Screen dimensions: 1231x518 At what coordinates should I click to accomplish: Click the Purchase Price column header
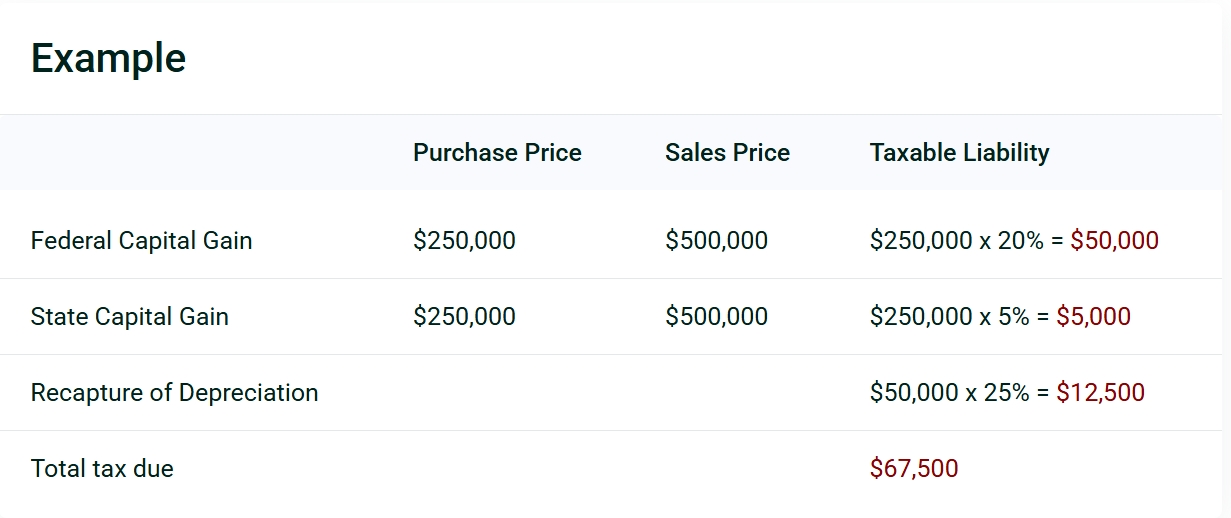coord(497,153)
